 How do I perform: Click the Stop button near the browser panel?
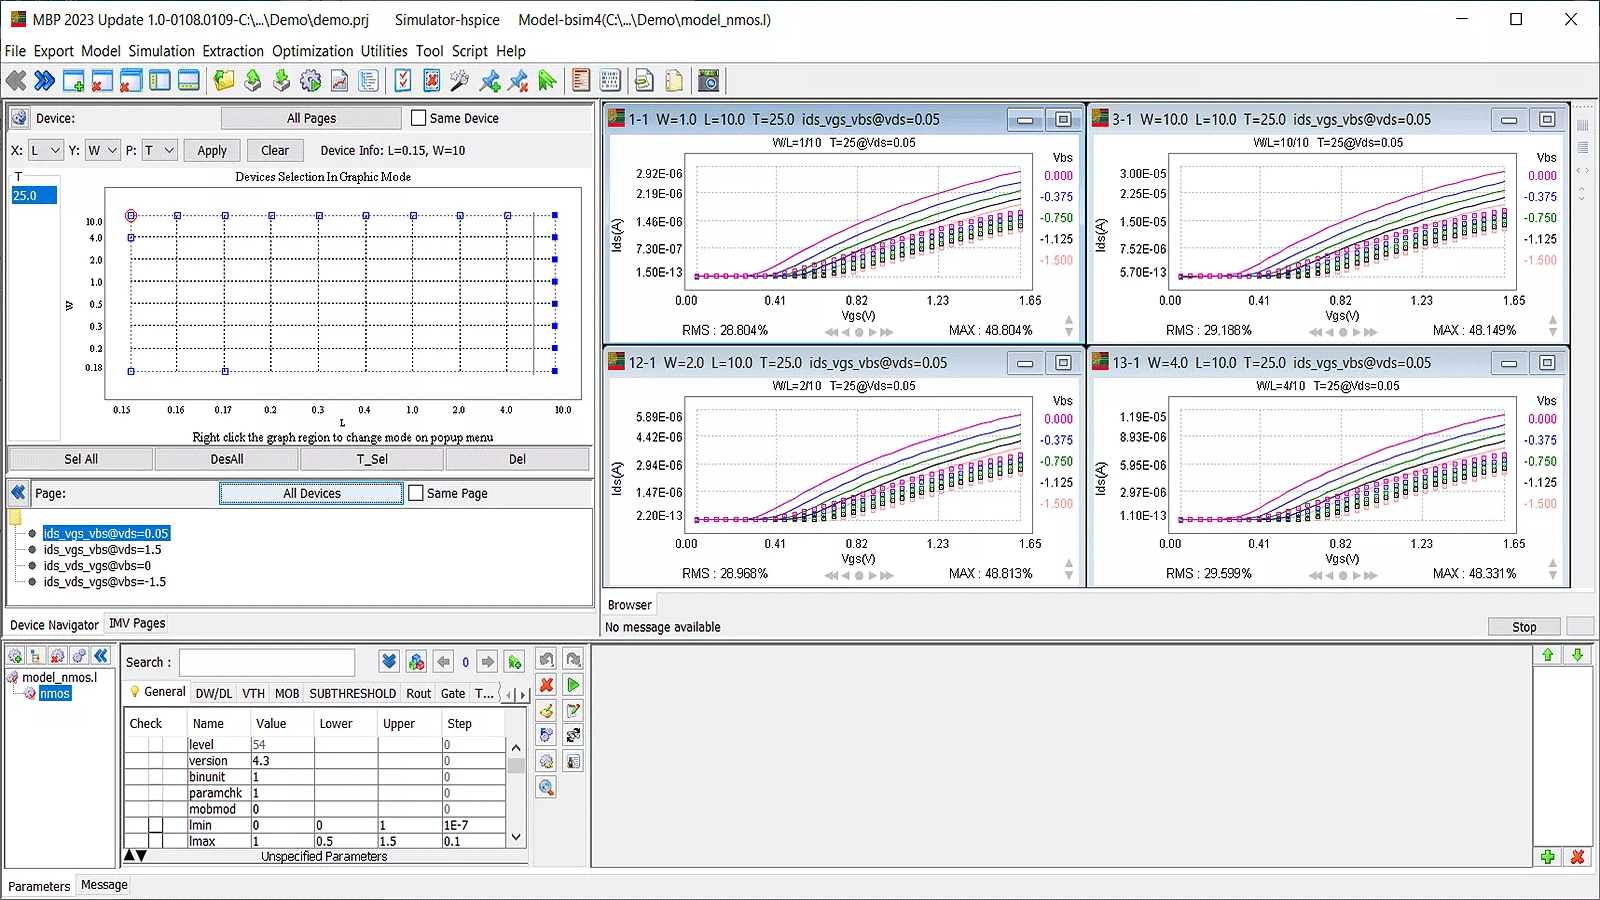click(x=1524, y=626)
